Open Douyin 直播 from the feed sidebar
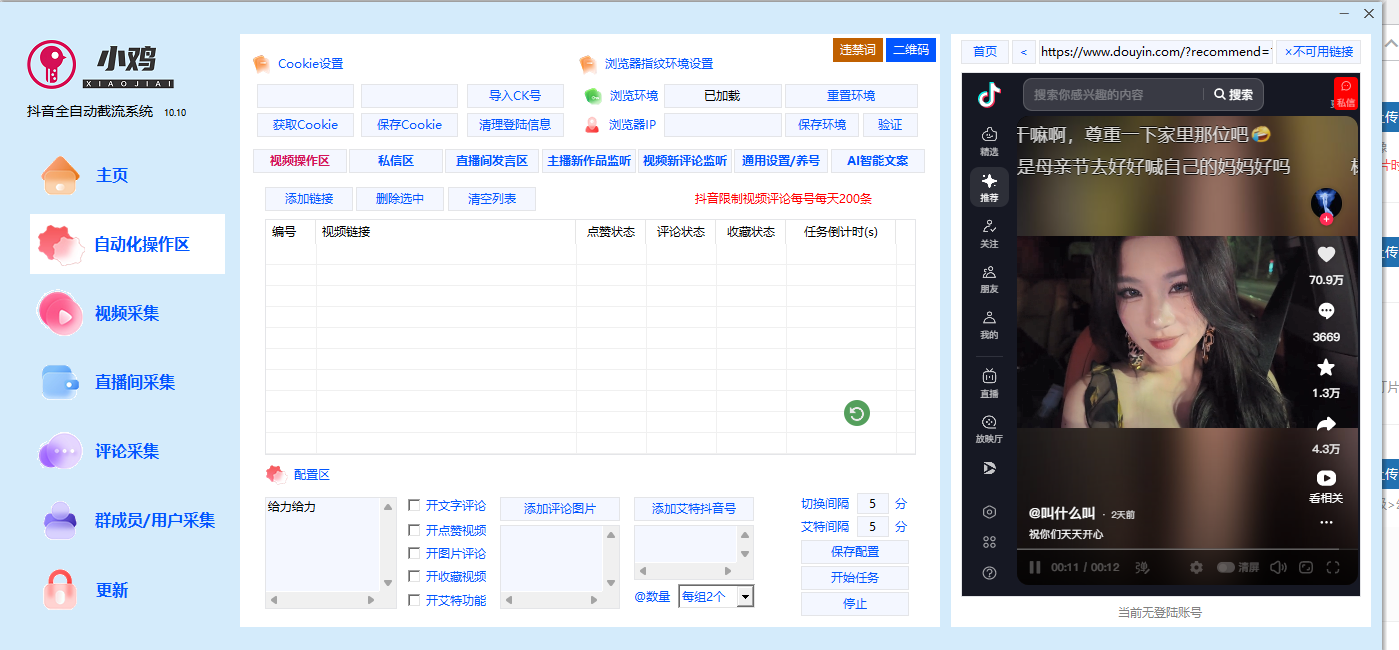The width and height of the screenshot is (1399, 650). [x=988, y=381]
